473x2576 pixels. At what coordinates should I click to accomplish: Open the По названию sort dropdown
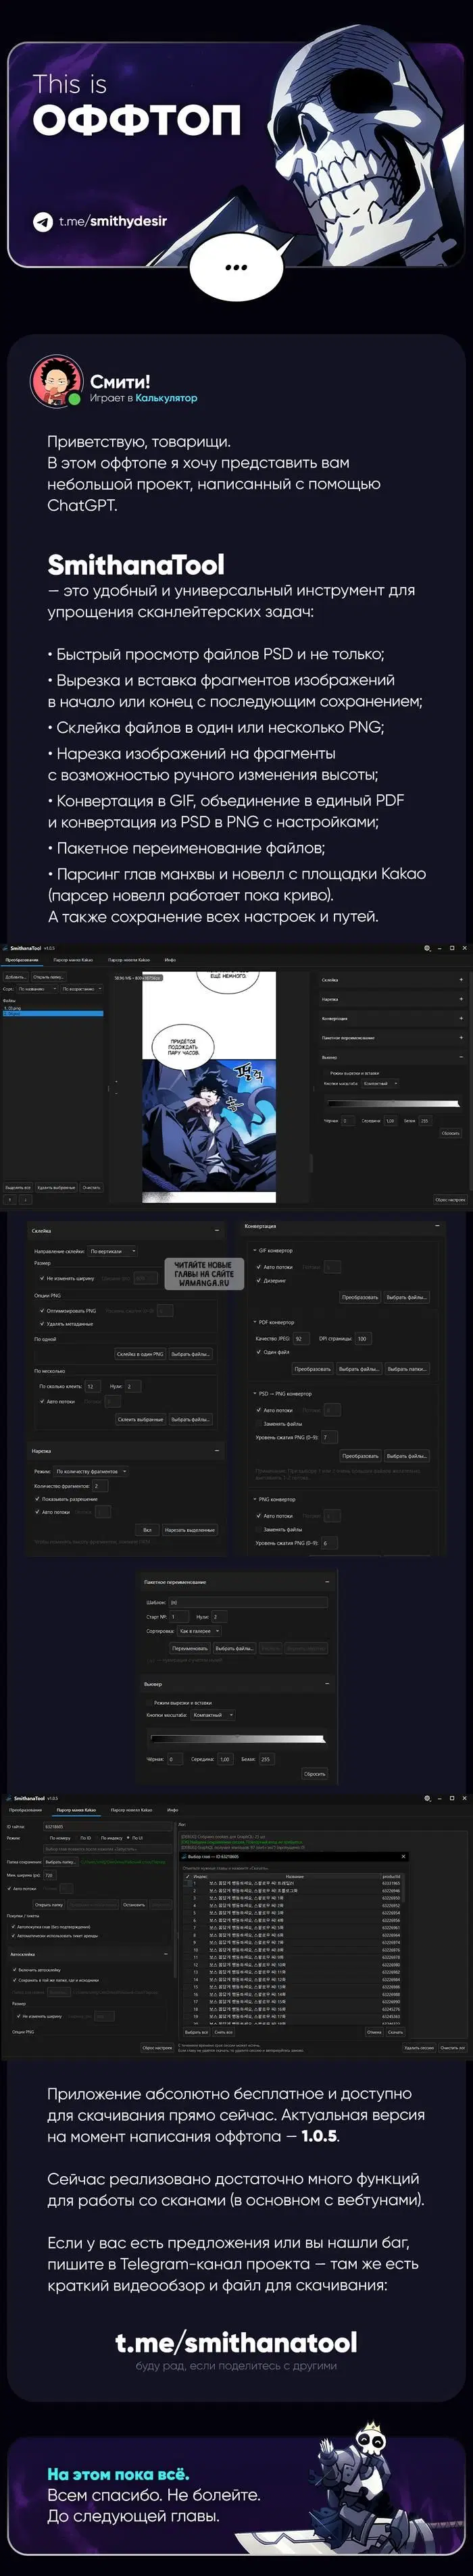(38, 989)
